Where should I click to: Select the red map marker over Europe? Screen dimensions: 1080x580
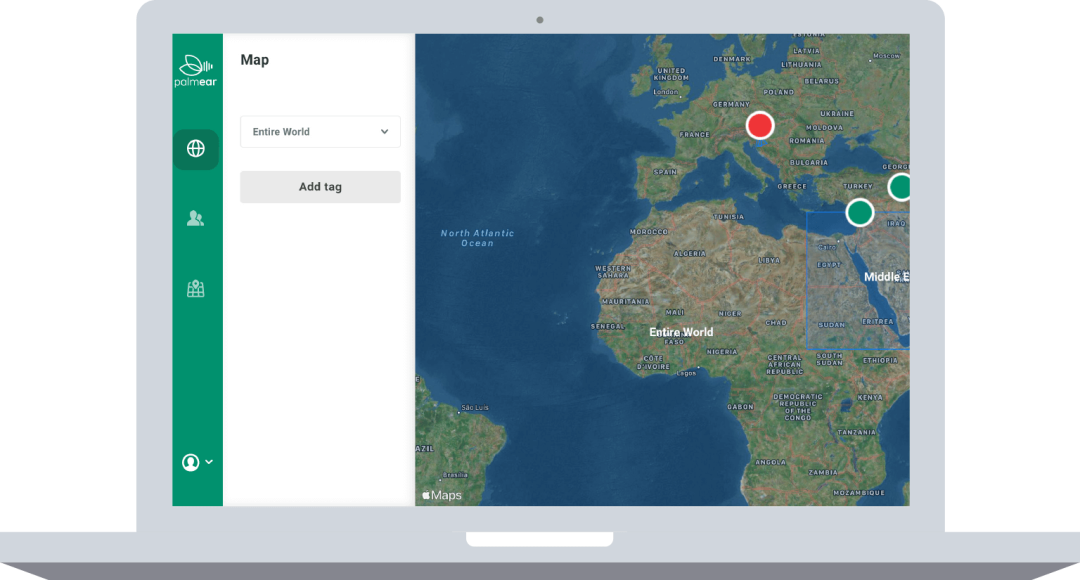pyautogui.click(x=760, y=125)
